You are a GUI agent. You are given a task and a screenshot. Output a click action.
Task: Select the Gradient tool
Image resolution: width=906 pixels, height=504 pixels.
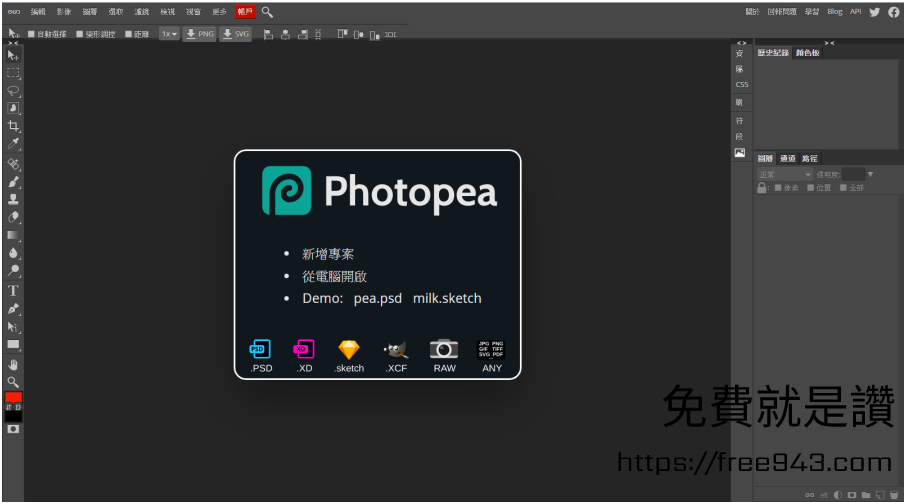pyautogui.click(x=13, y=235)
